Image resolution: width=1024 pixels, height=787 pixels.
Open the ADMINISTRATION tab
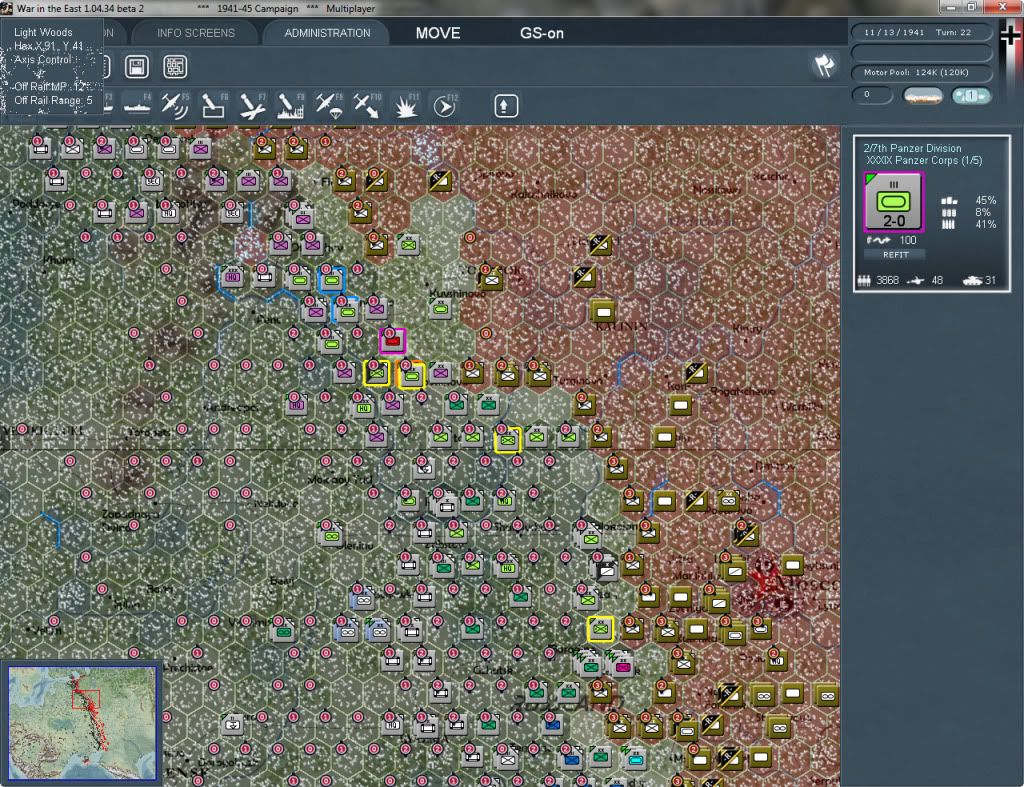click(327, 33)
